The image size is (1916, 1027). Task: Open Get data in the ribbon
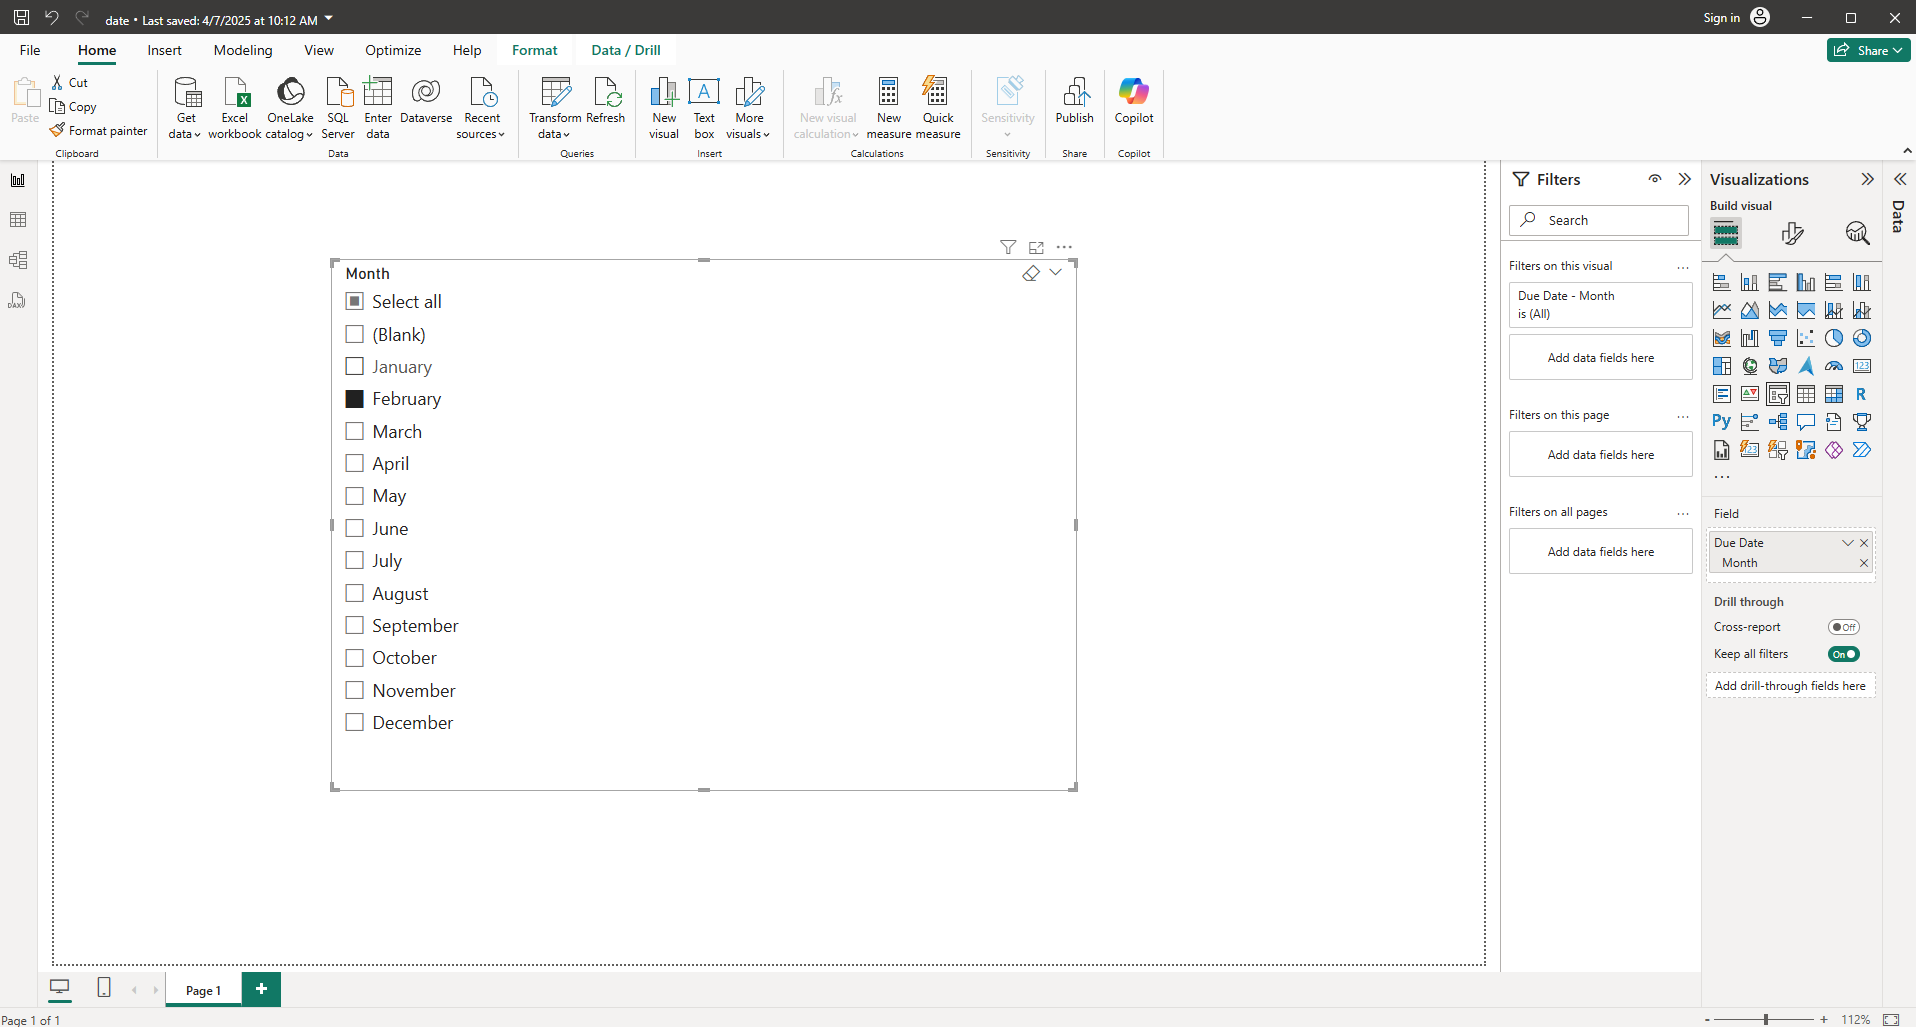point(186,107)
